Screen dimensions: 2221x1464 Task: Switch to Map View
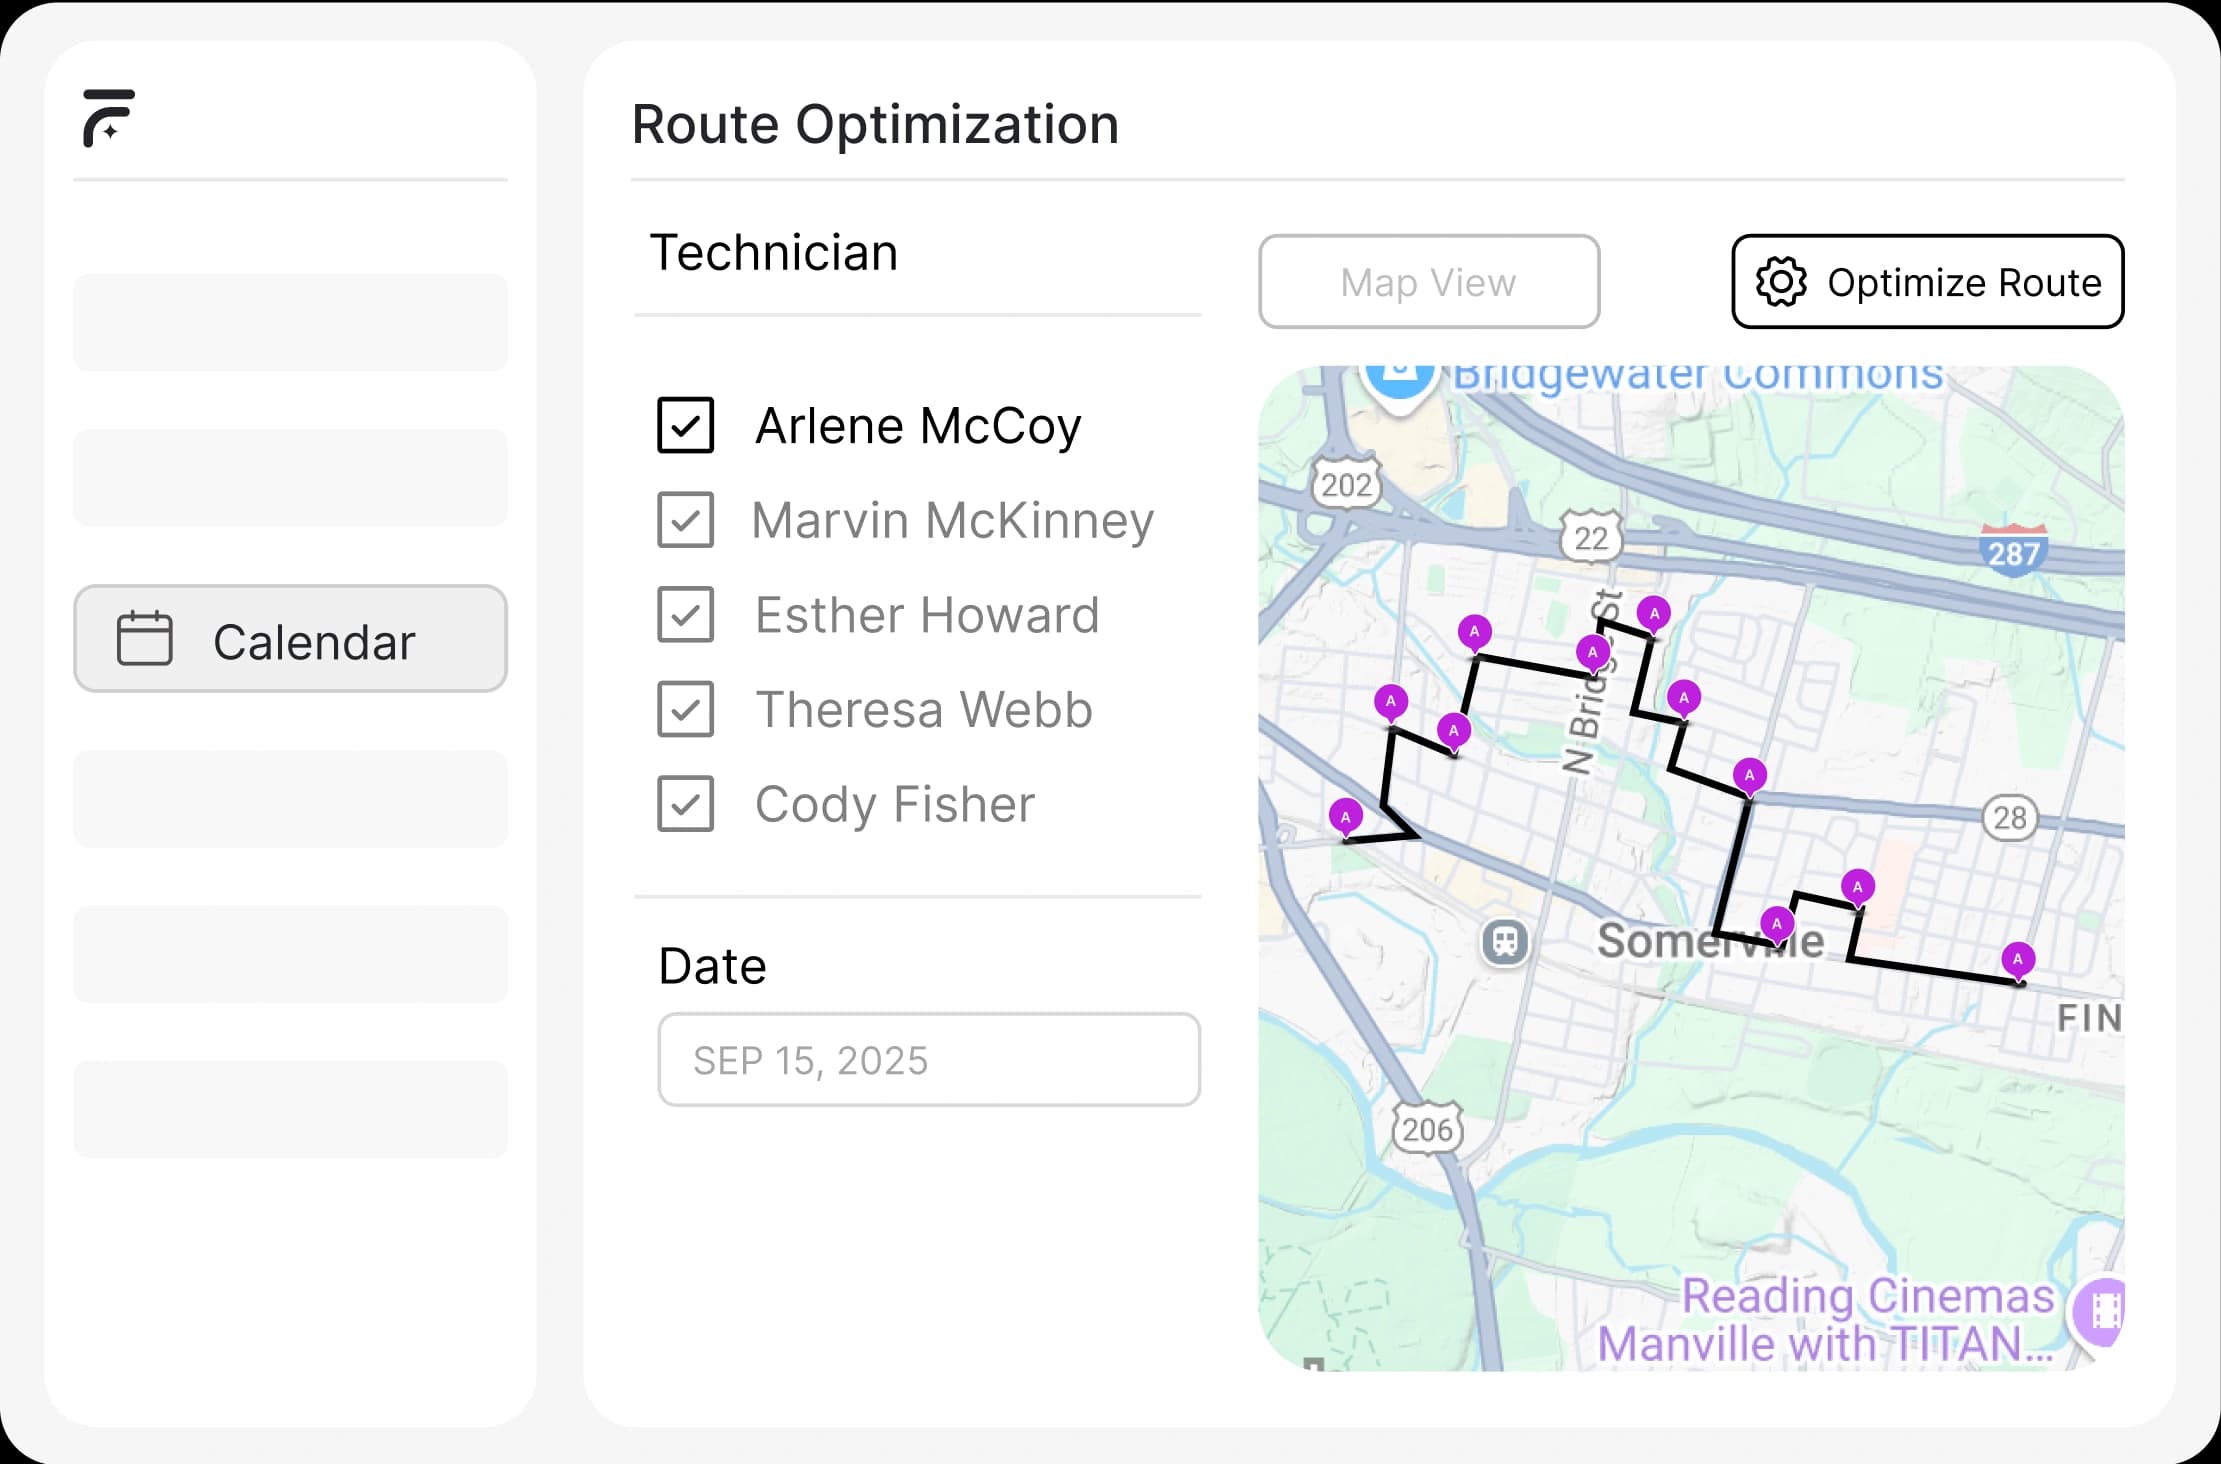(x=1429, y=282)
